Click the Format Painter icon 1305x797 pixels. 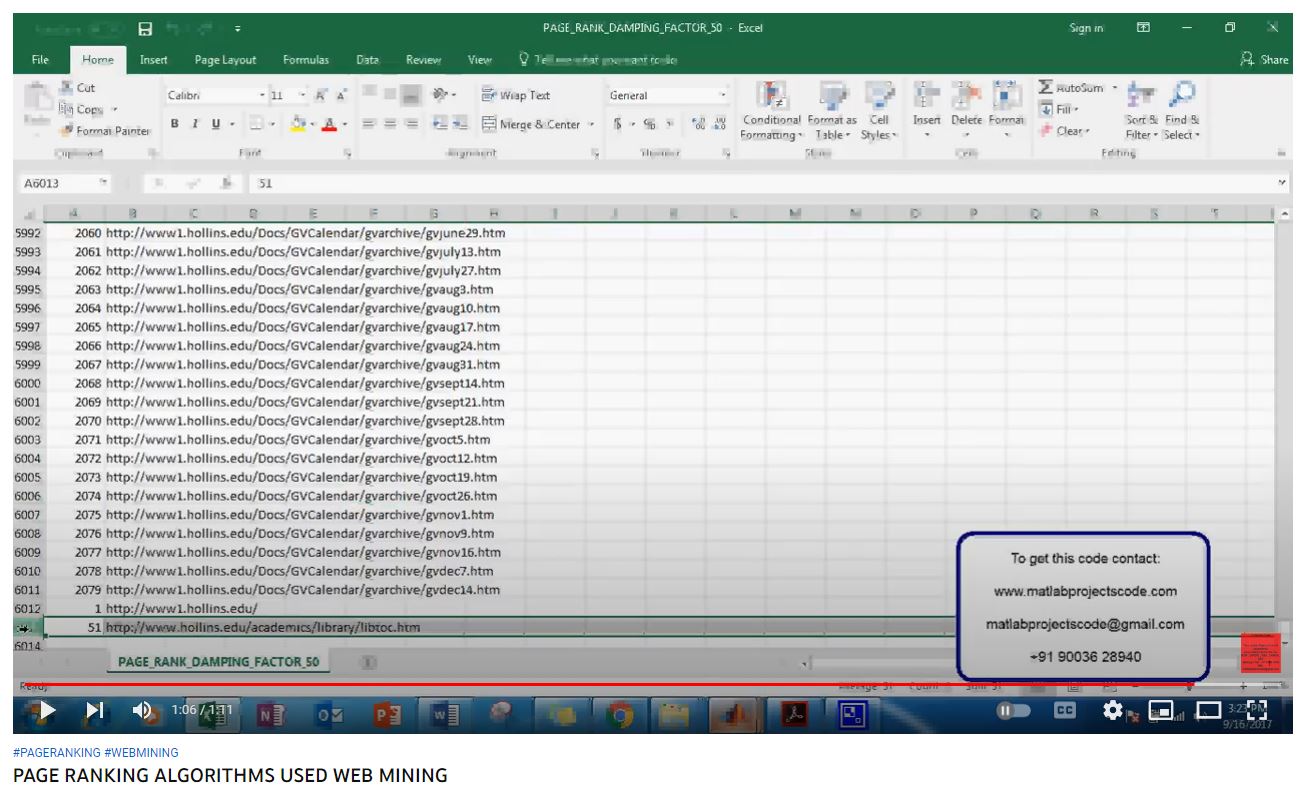pyautogui.click(x=68, y=131)
